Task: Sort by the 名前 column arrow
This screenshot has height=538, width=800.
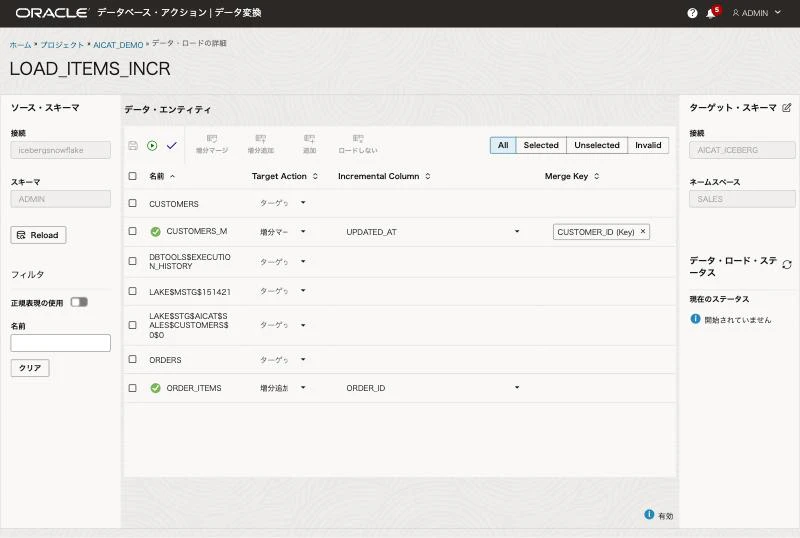Action: (x=172, y=176)
